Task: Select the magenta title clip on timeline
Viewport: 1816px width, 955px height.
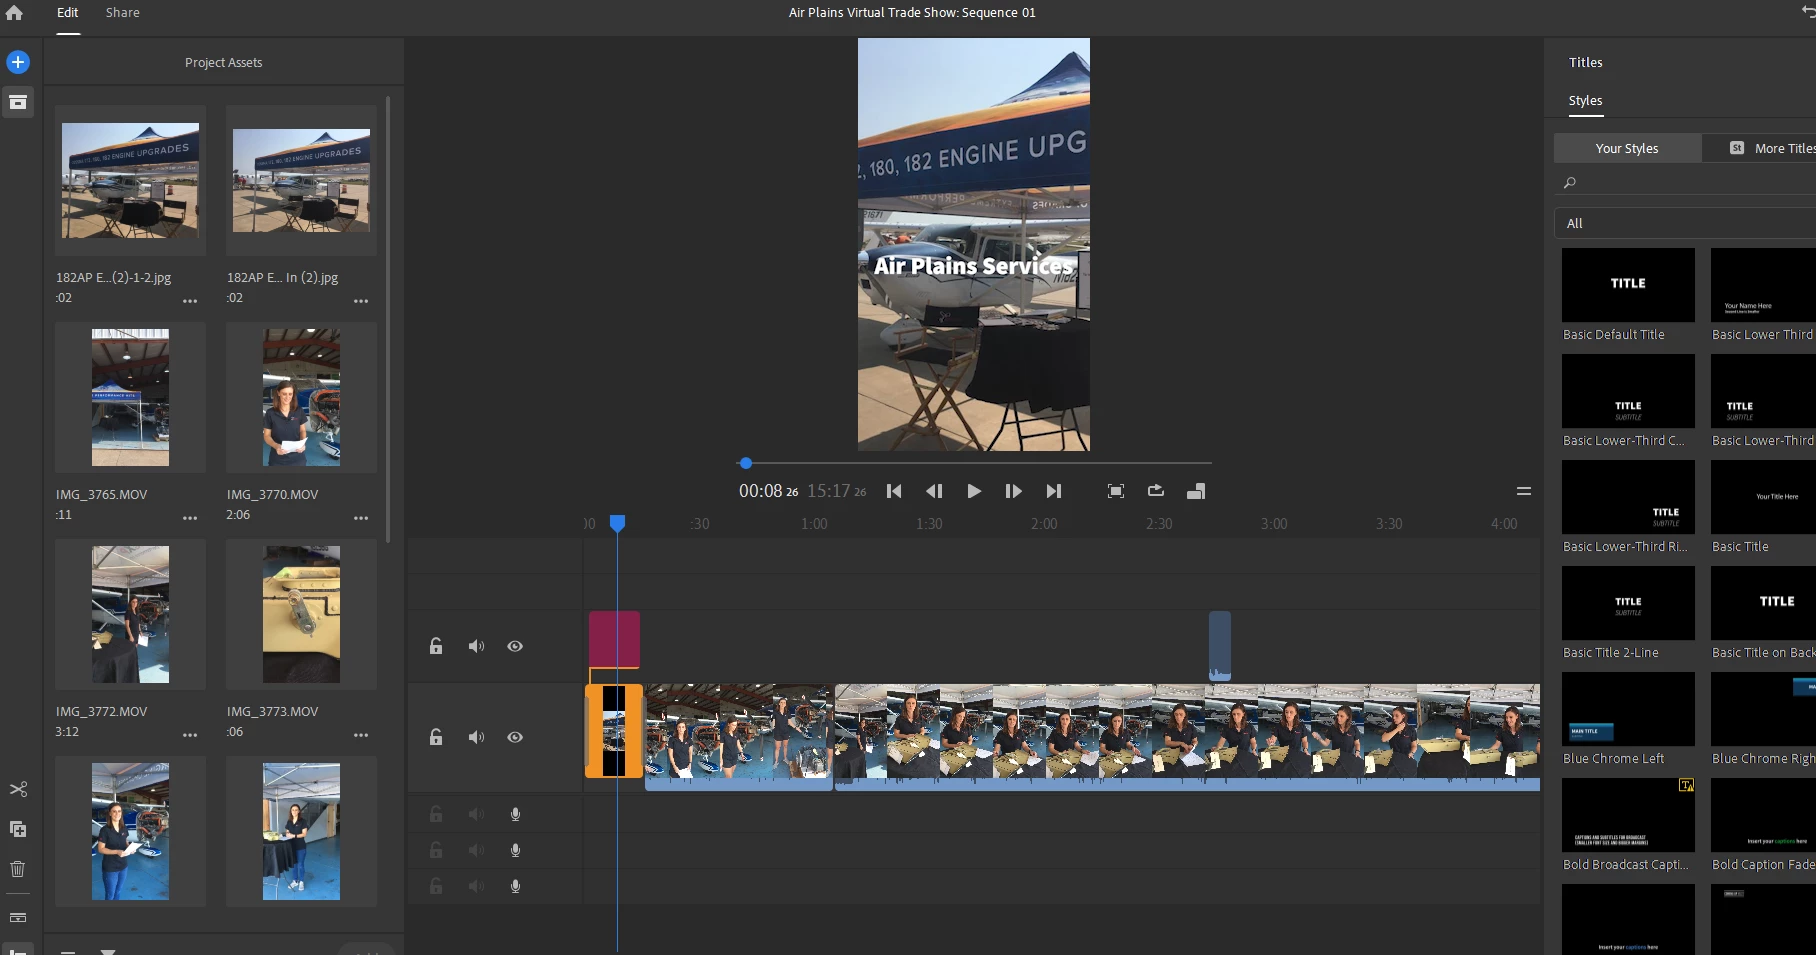Action: click(x=614, y=639)
